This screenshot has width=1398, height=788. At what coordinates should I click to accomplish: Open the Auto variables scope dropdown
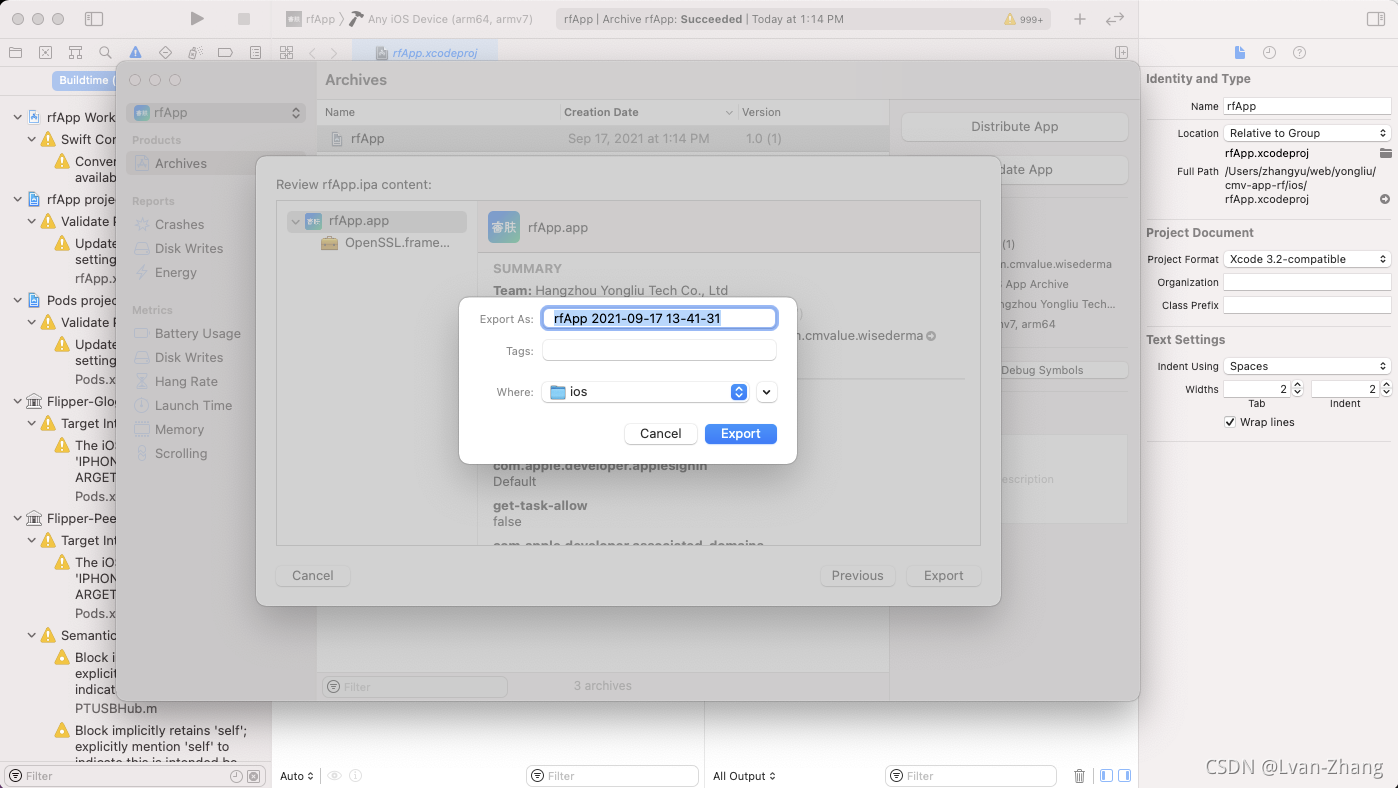click(297, 776)
